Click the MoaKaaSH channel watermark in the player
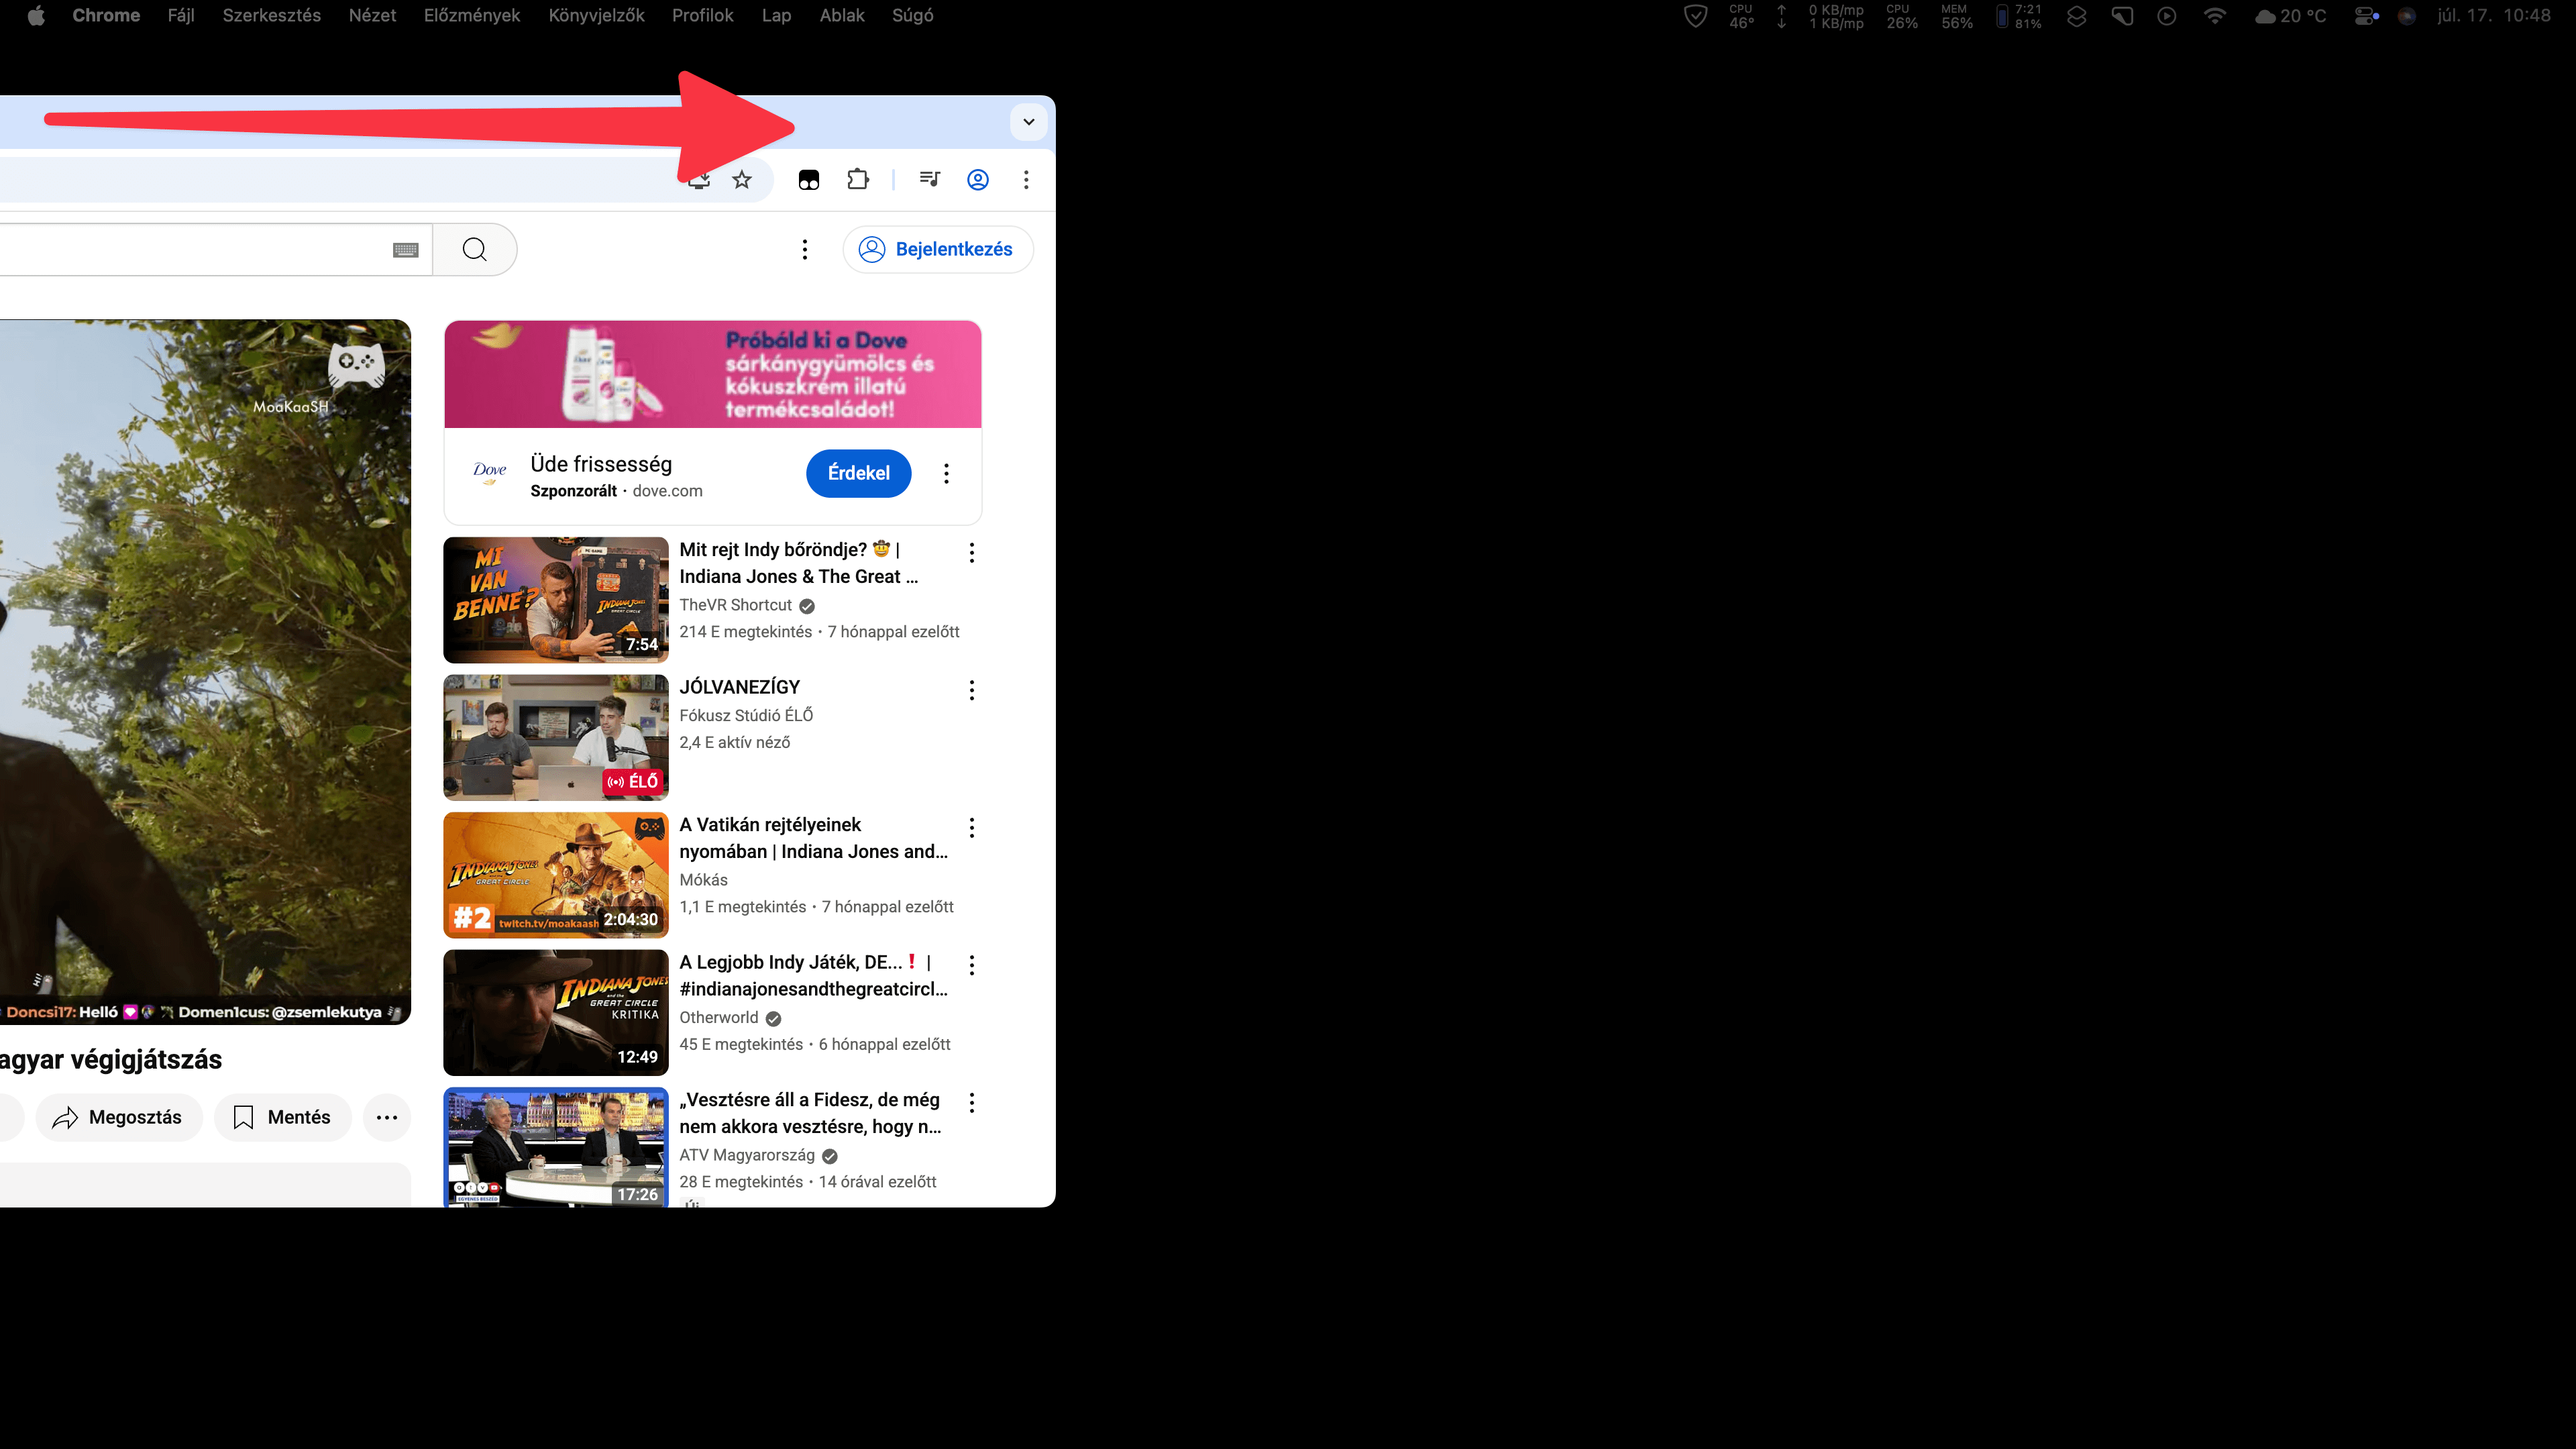This screenshot has width=2576, height=1449. click(x=355, y=366)
